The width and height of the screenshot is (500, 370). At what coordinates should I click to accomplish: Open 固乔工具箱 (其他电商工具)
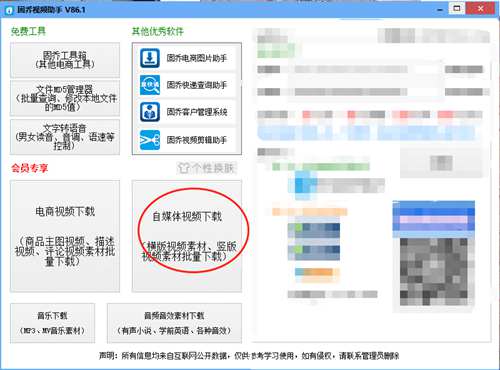65,60
